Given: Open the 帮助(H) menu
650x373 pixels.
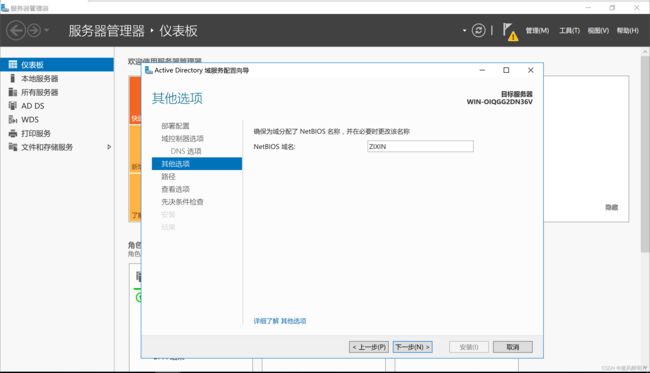Looking at the screenshot, I should [x=628, y=31].
